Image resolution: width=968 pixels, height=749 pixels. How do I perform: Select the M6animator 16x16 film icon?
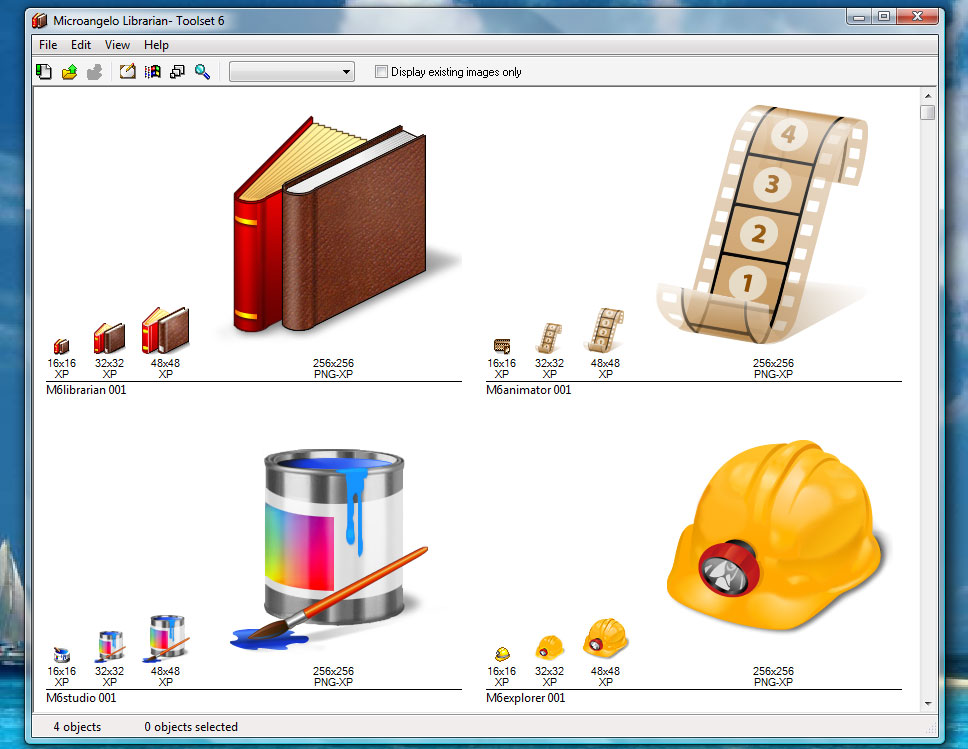(x=502, y=346)
